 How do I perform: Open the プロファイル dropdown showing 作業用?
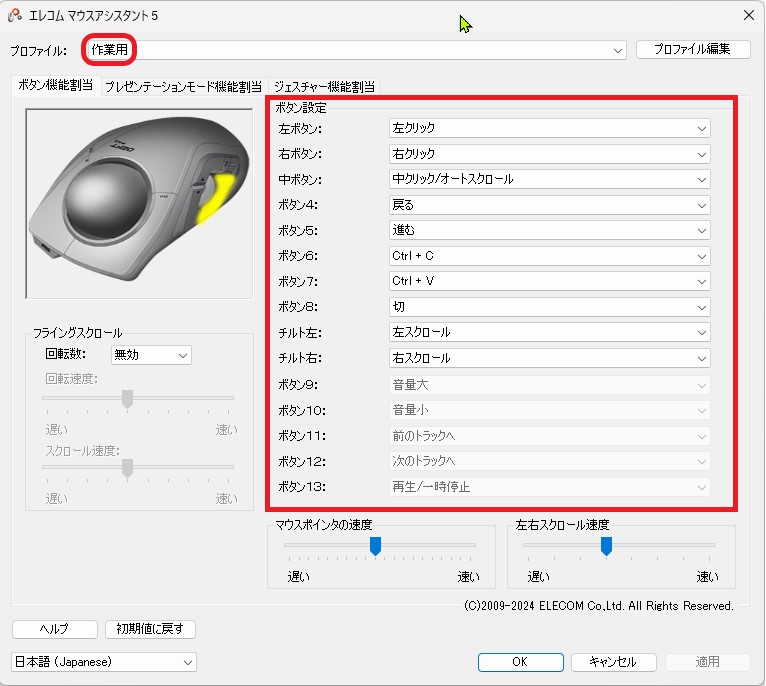pyautogui.click(x=355, y=50)
